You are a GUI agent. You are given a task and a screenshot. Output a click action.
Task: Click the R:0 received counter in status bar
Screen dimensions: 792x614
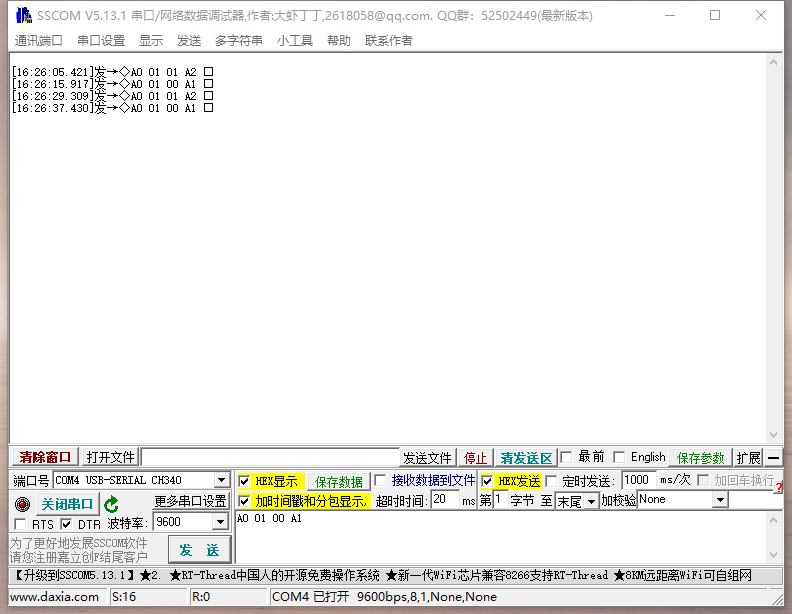201,597
